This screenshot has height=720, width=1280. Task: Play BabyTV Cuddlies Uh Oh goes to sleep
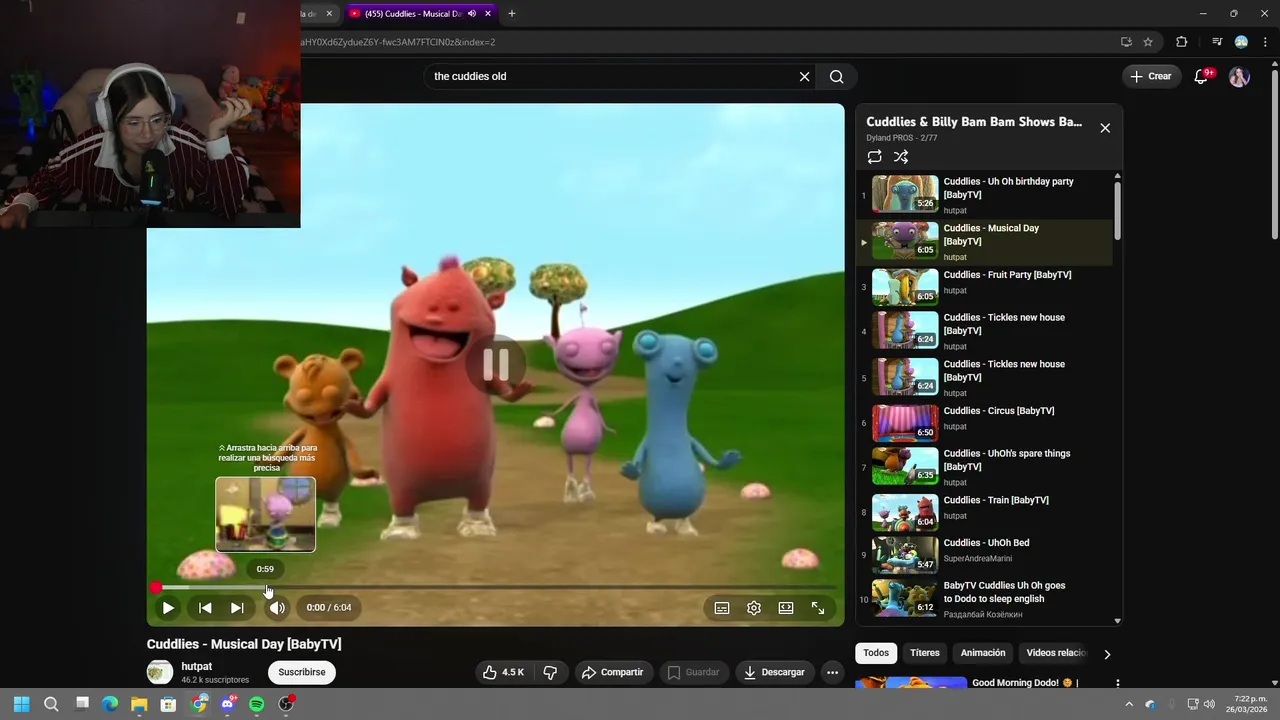[x=985, y=599]
